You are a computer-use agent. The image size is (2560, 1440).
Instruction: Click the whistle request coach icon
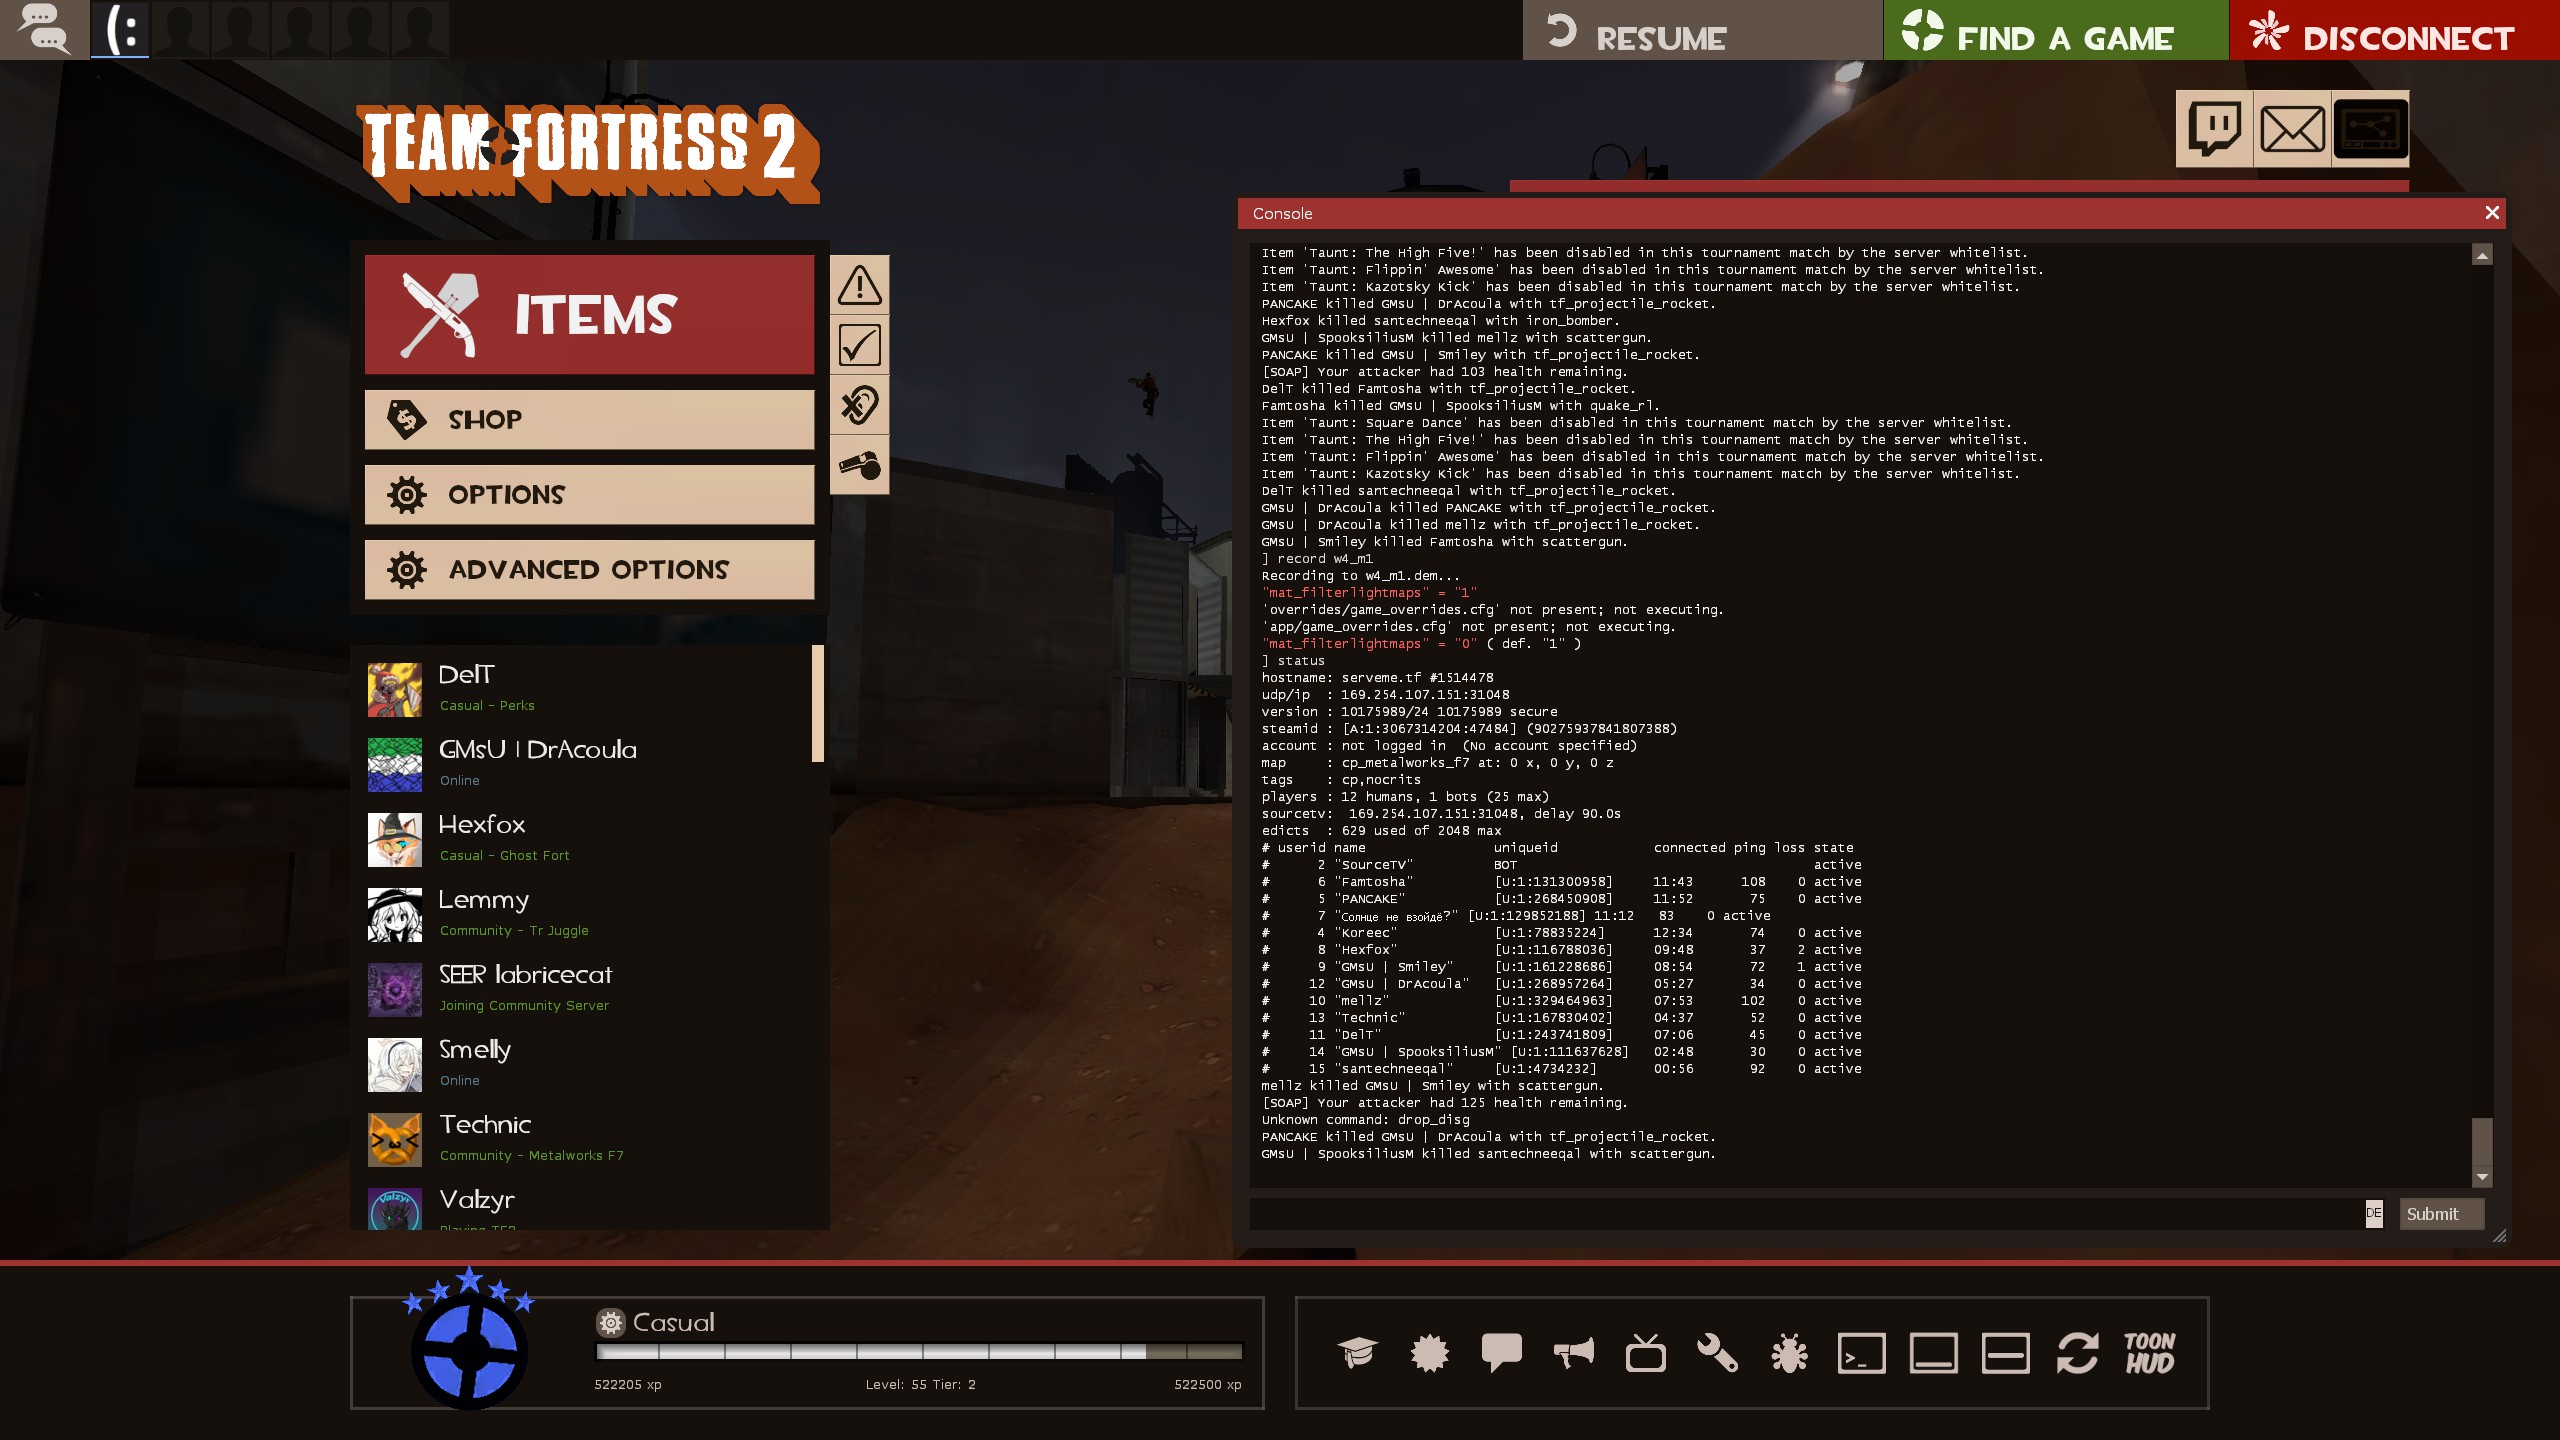click(859, 465)
